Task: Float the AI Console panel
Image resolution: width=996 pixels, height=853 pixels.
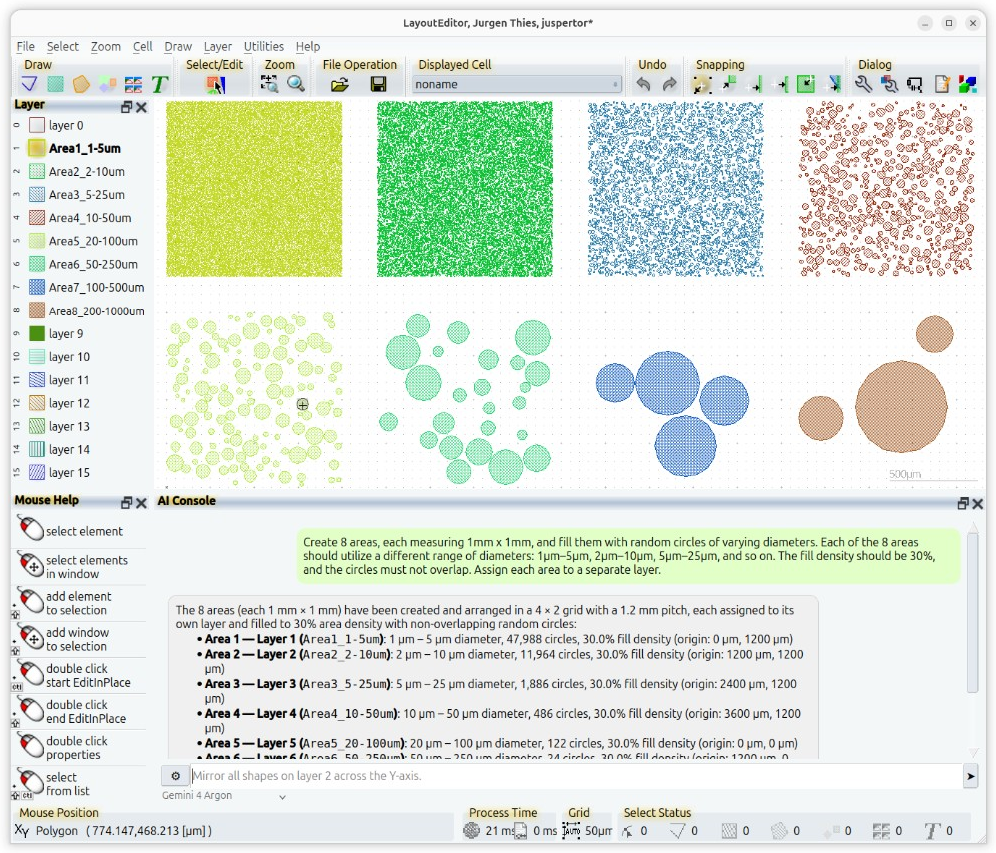Action: coord(963,503)
